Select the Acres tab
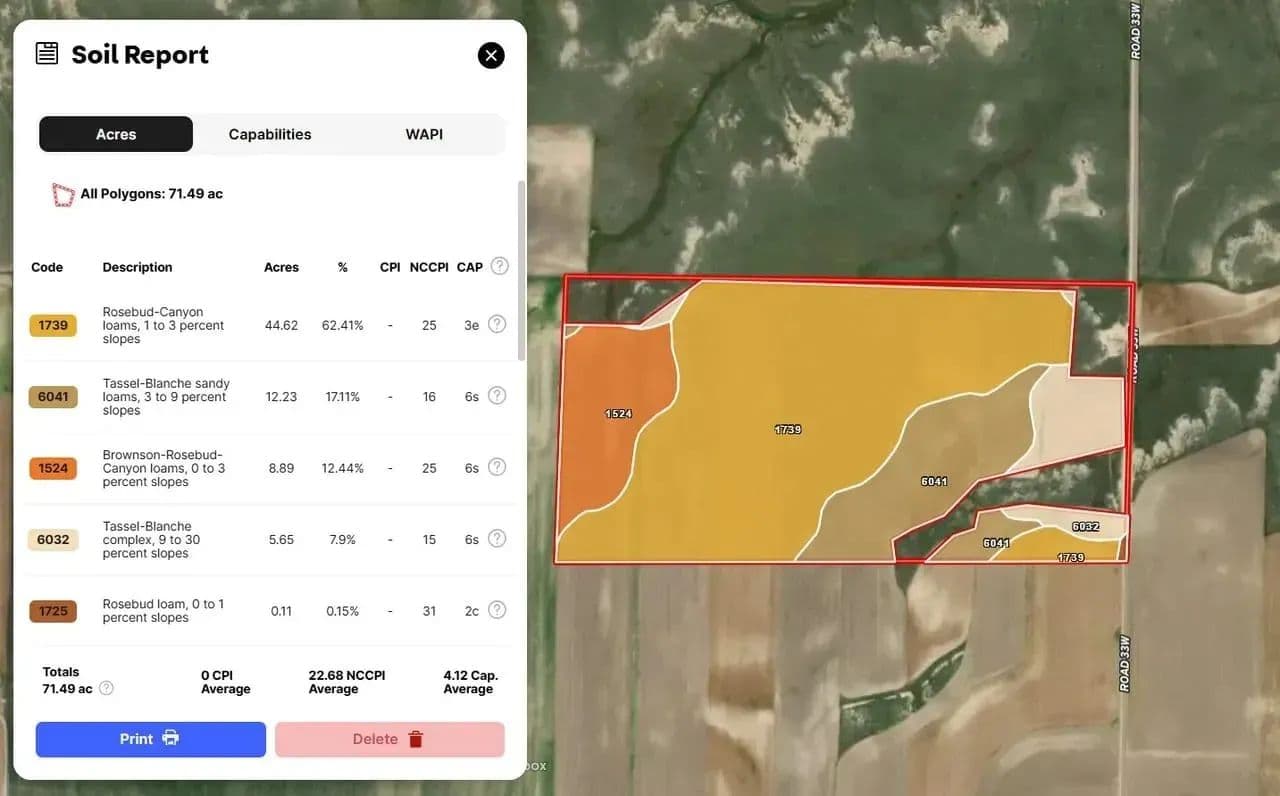Screen dimensions: 1280x796 (x=116, y=134)
